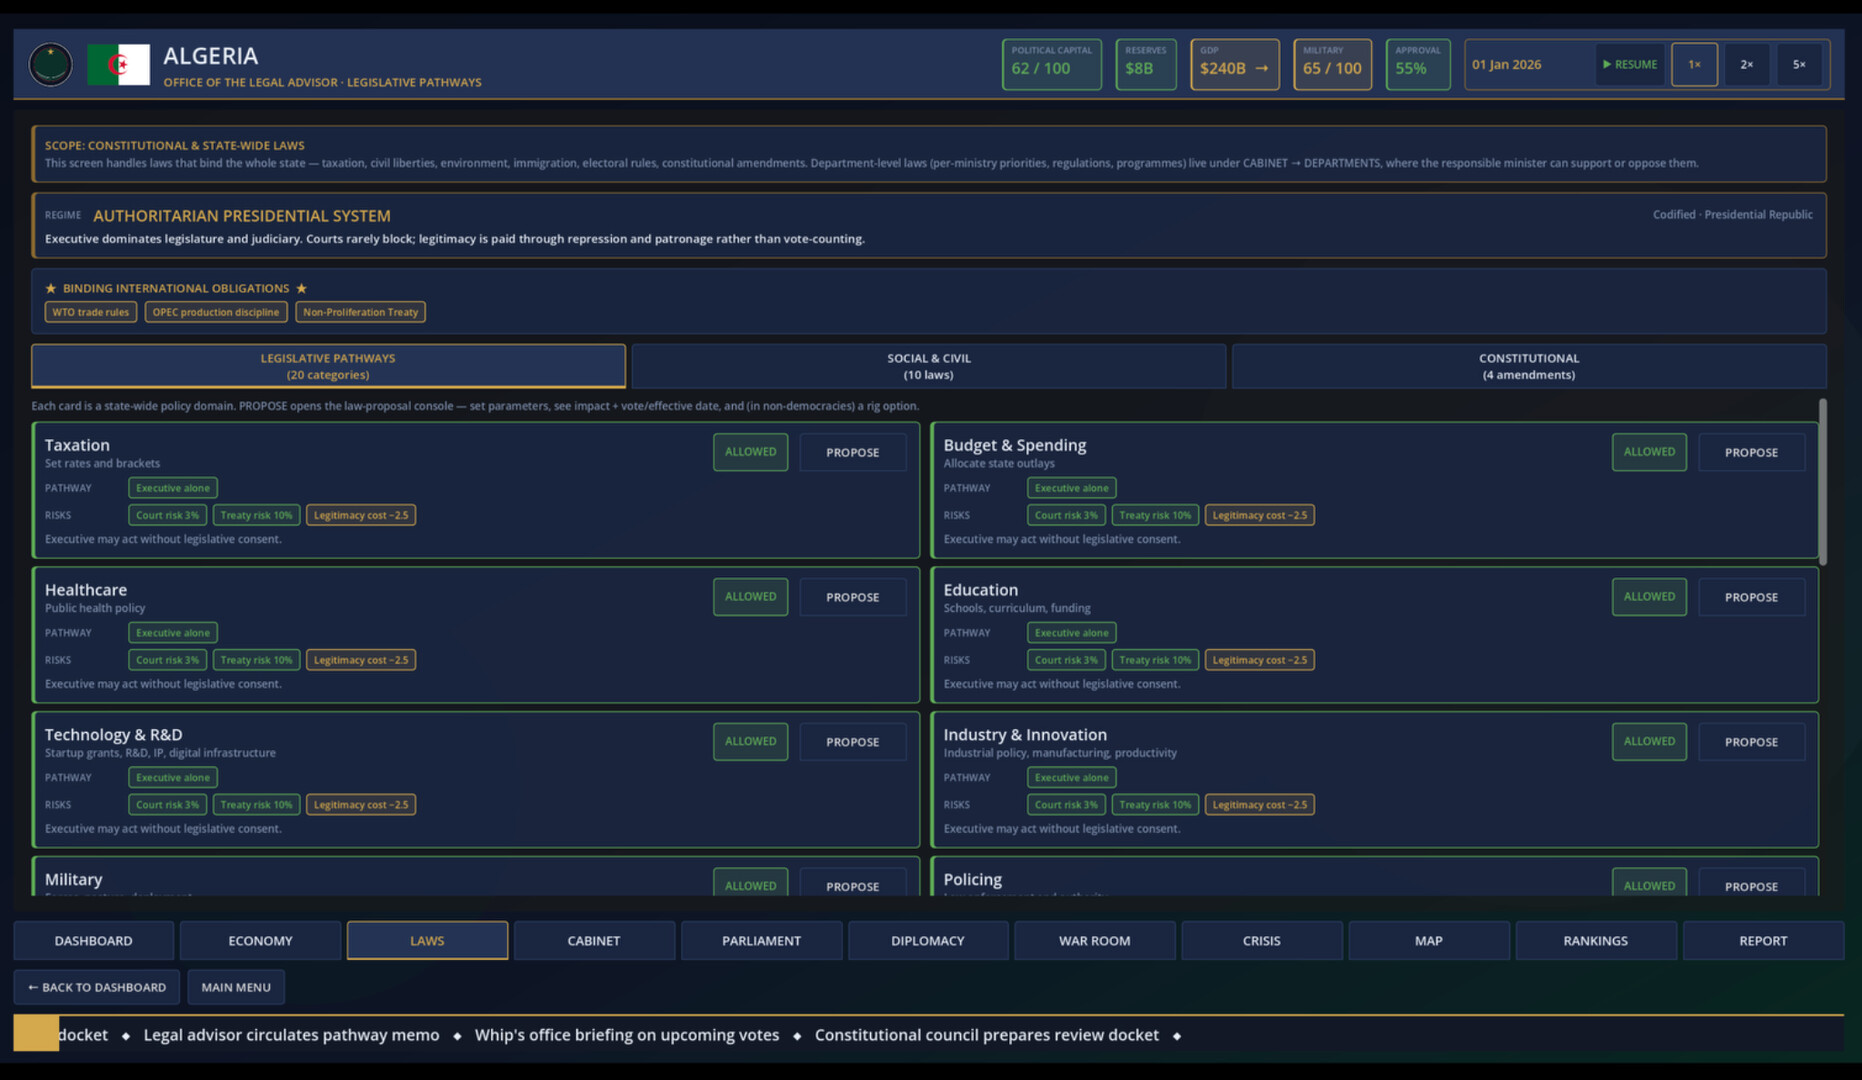Switch to the Social & Civil tab
The image size is (1862, 1080).
click(x=928, y=366)
